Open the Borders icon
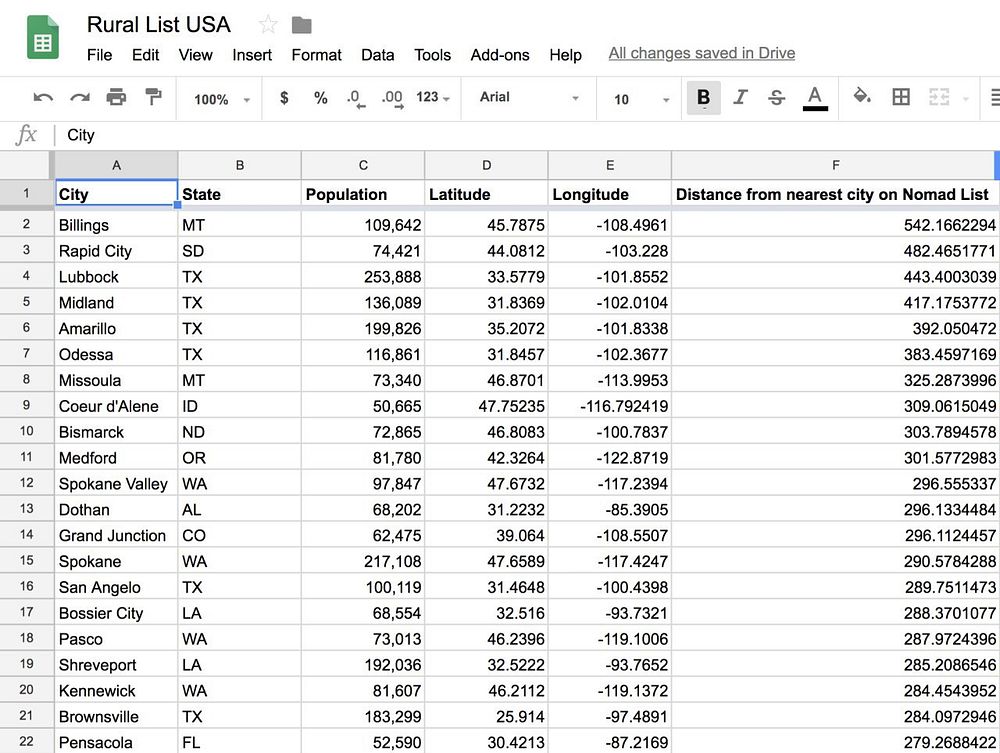 coord(901,97)
